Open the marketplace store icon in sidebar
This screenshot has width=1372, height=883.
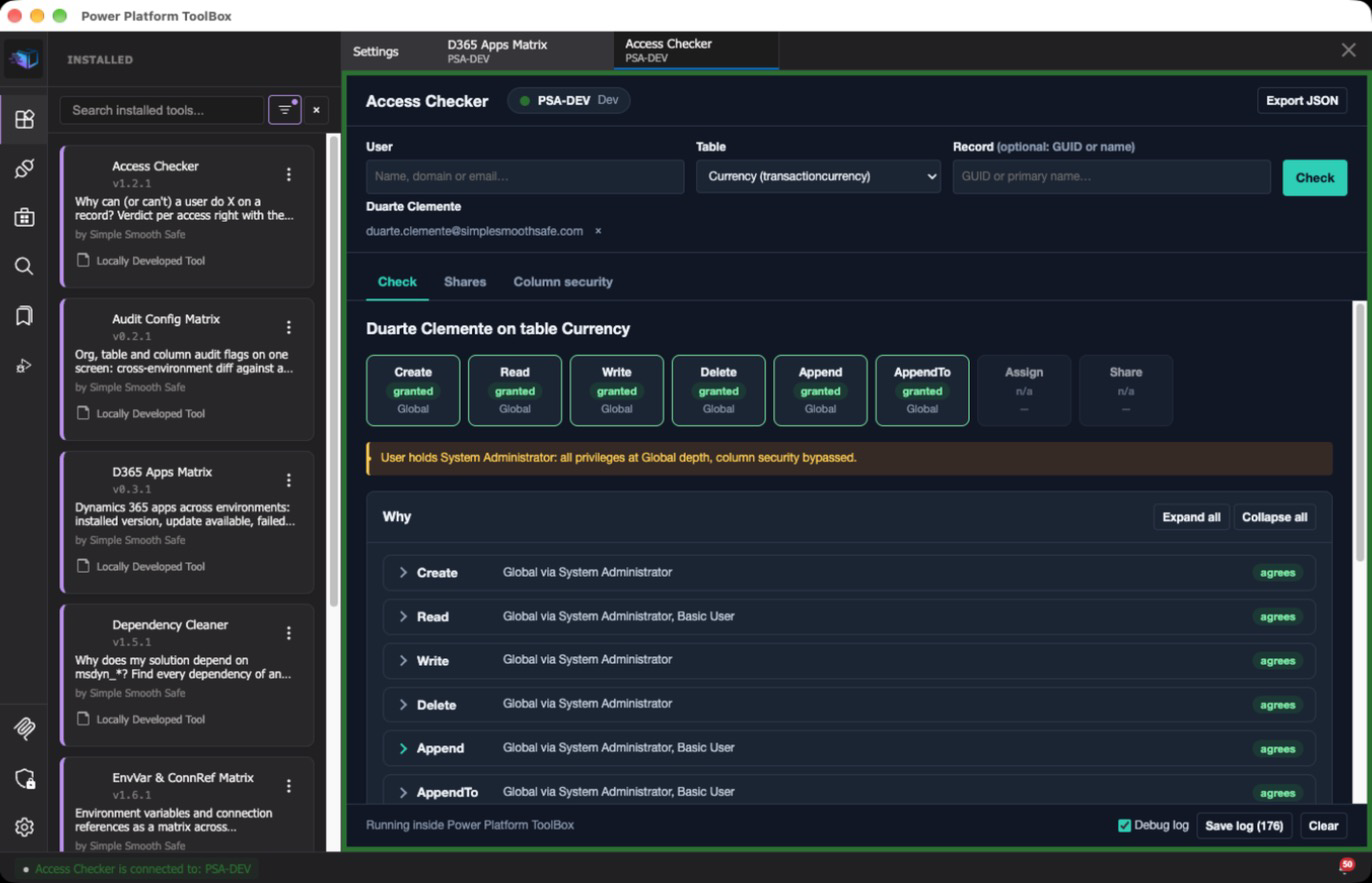click(x=24, y=217)
